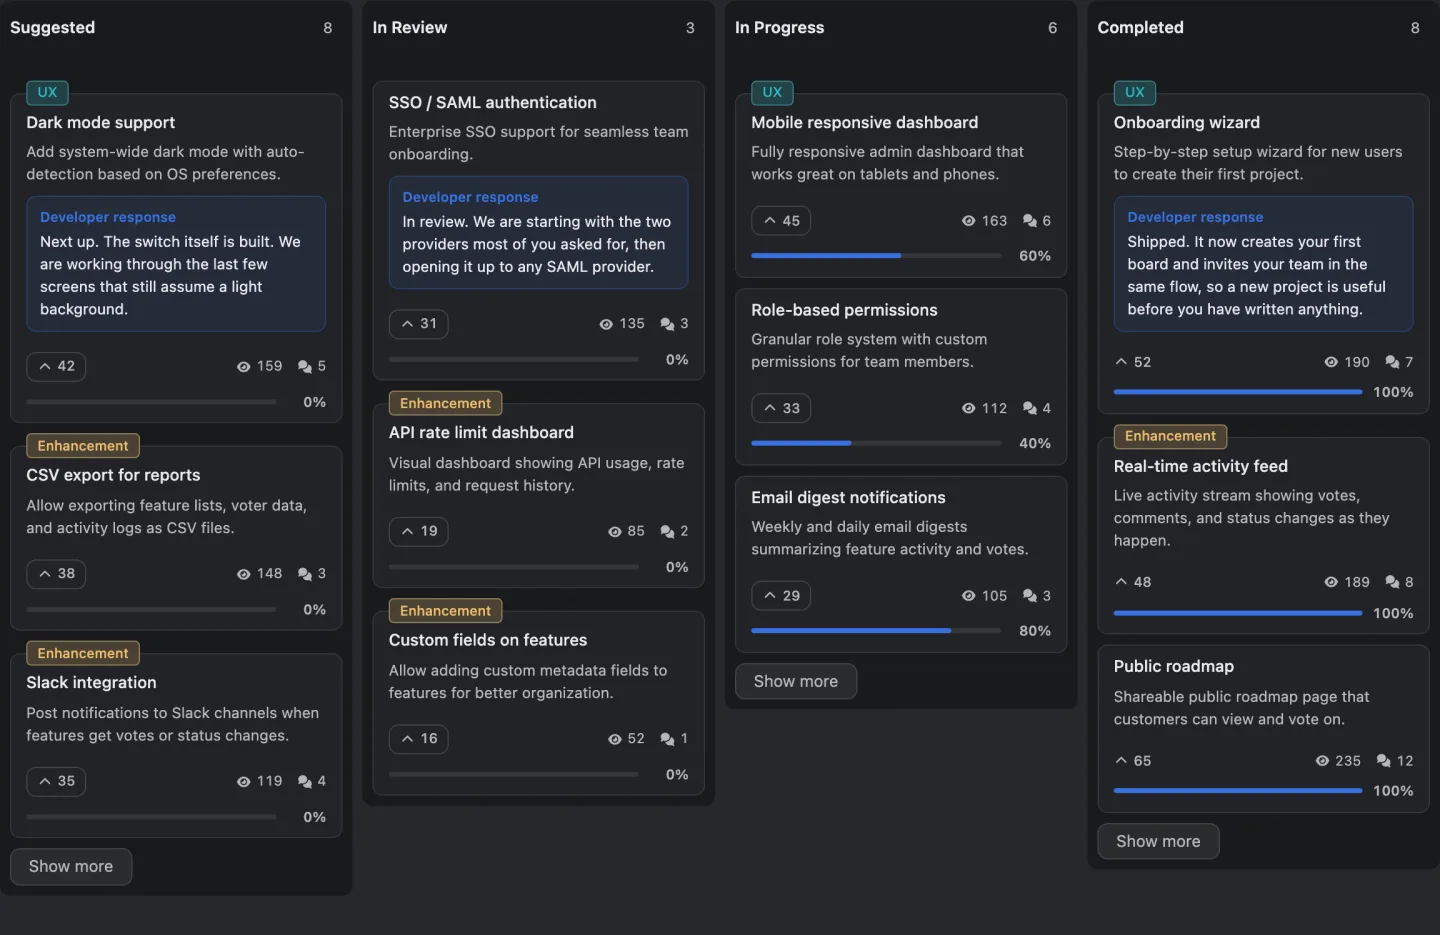Click the eye icon on Onboarding wizard
The image size is (1440, 935).
point(1331,362)
